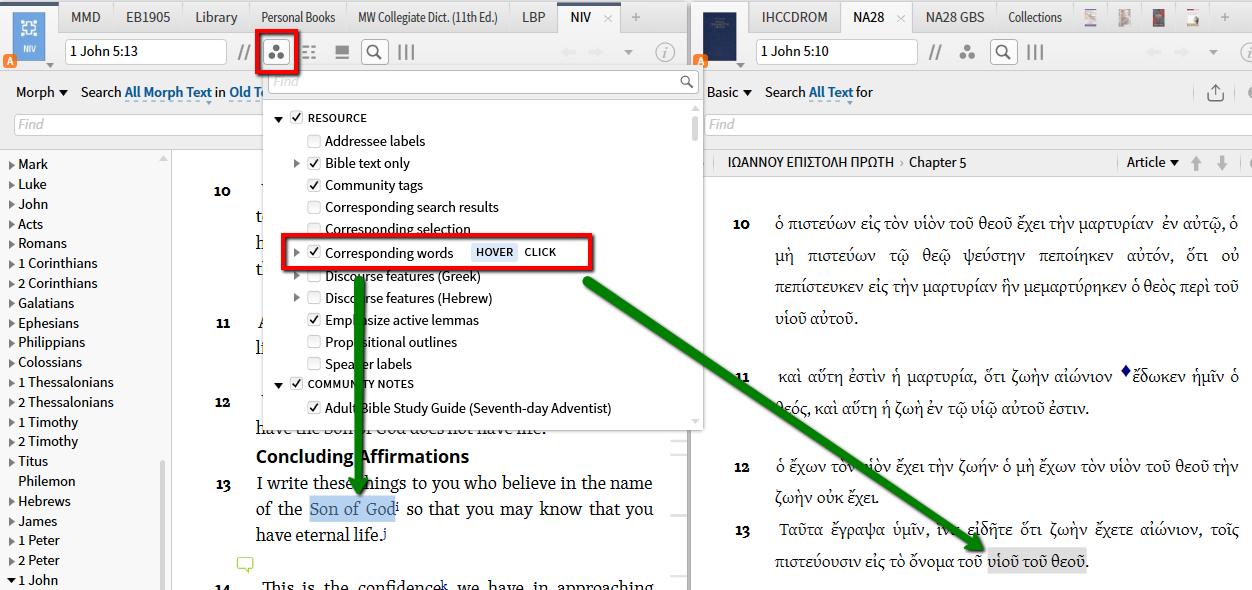Open the NIV resource information icon
This screenshot has width=1252, height=590.
664,52
